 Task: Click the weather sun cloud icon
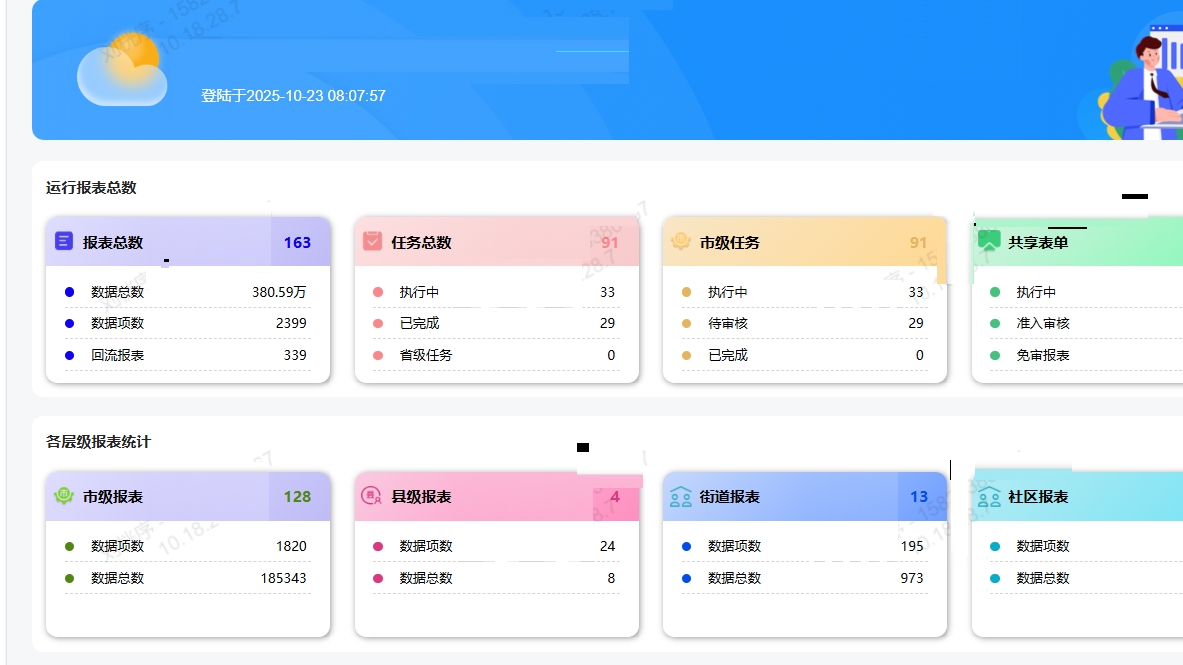121,69
